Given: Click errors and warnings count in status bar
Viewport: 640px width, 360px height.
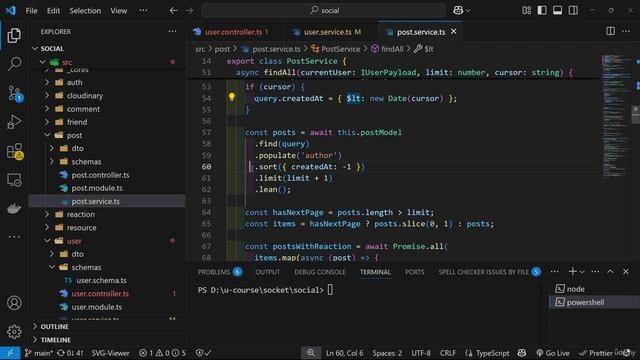Looking at the screenshot, I should tap(162, 353).
